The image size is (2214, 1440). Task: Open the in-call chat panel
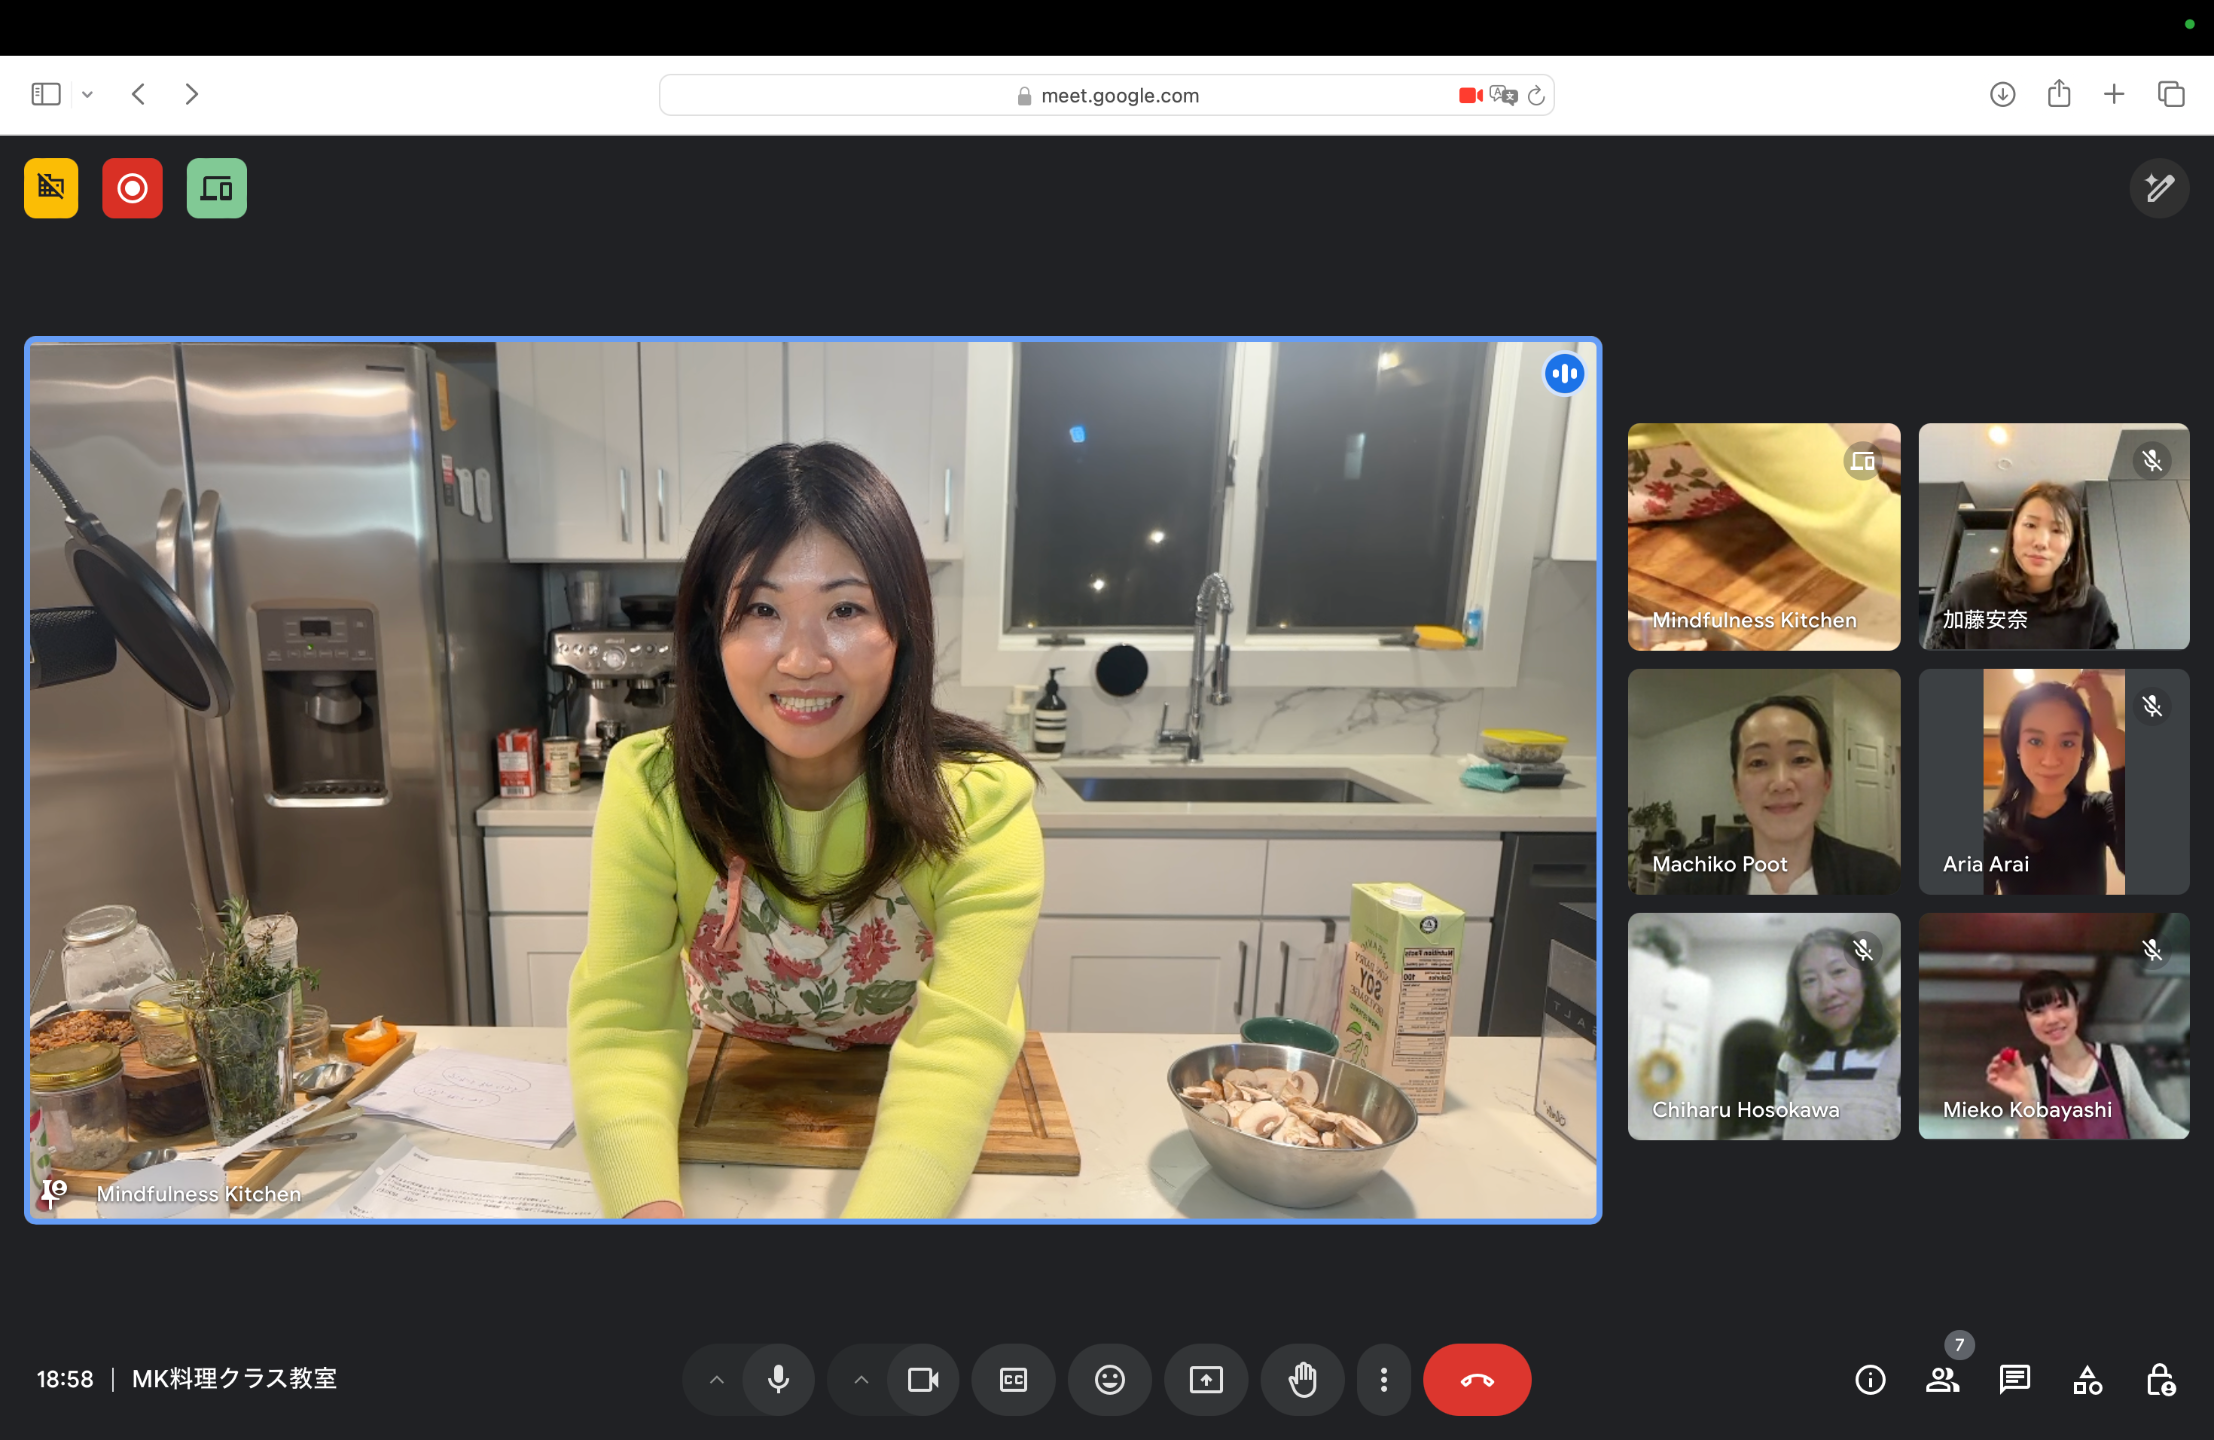pyautogui.click(x=2014, y=1380)
